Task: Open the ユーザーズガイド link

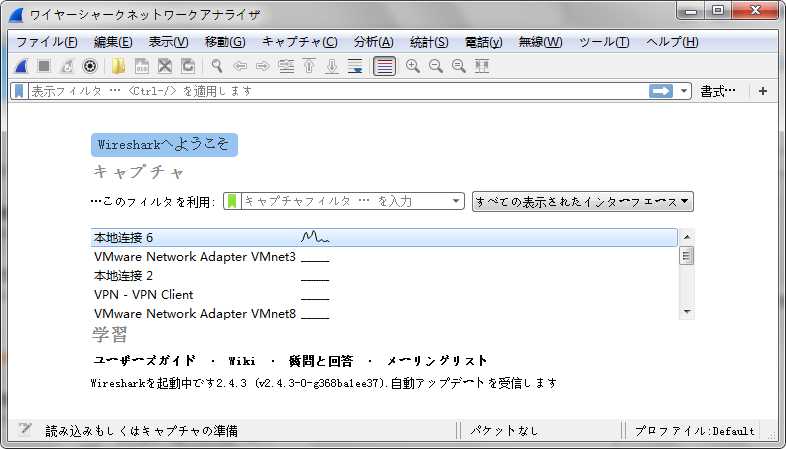Action: (x=144, y=361)
